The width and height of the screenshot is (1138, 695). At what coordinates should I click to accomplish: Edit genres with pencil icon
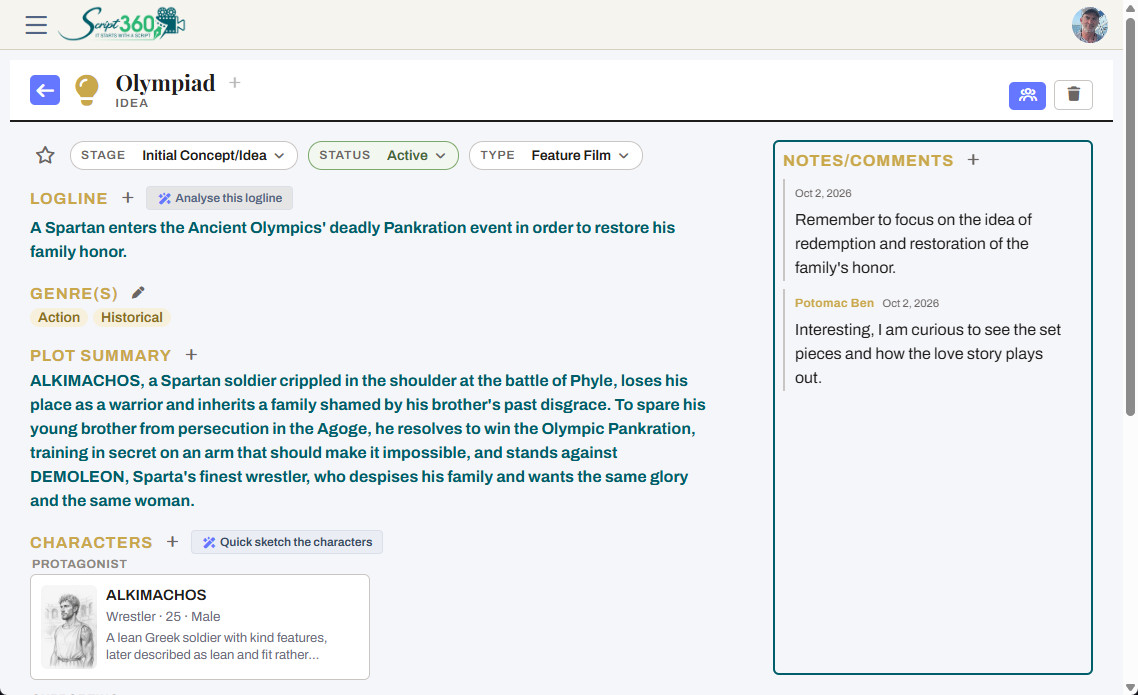(x=138, y=292)
